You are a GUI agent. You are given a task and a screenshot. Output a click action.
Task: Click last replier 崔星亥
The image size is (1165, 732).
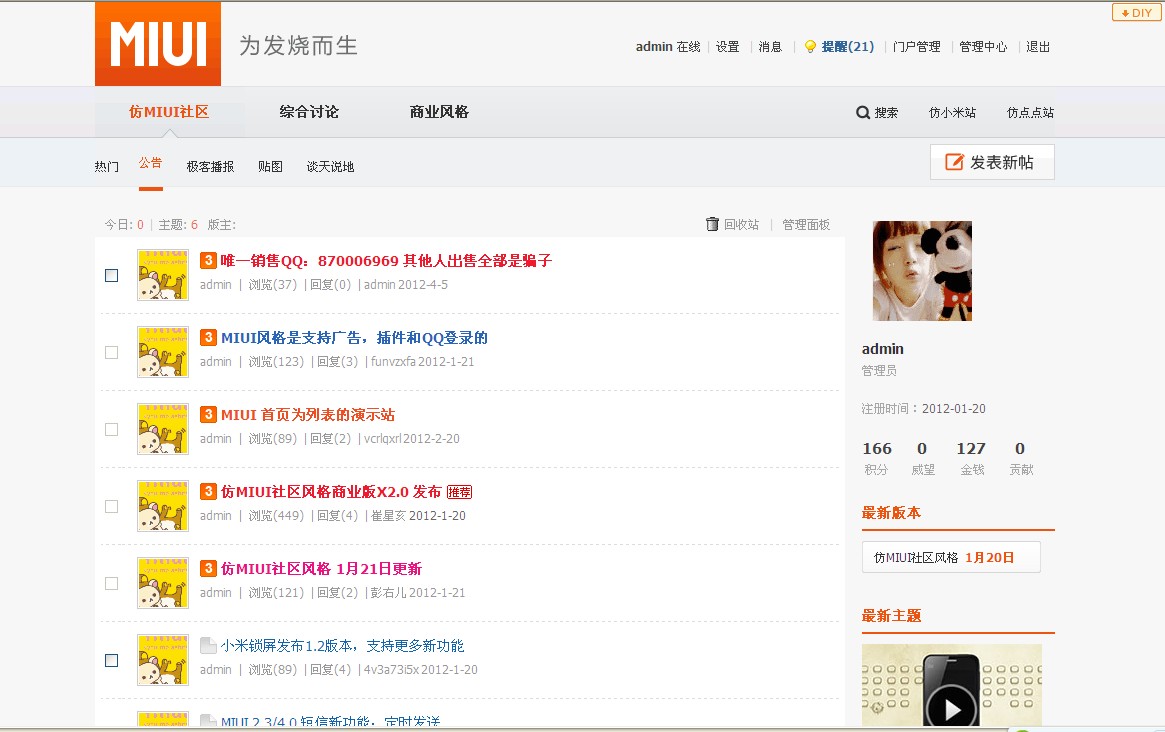point(389,516)
